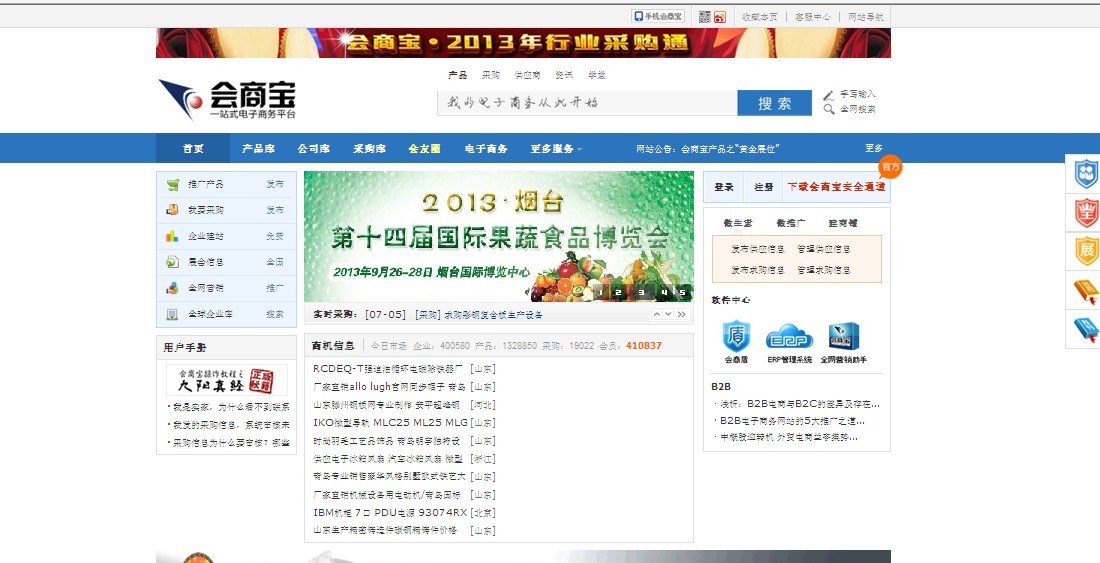
Task: Click the double-arrow more icon in 实时采购
Action: (681, 314)
